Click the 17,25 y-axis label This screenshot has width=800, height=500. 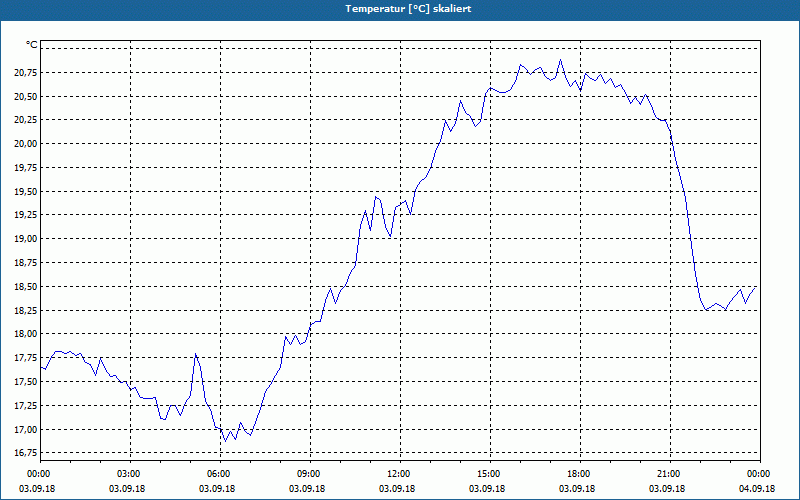(x=25, y=406)
